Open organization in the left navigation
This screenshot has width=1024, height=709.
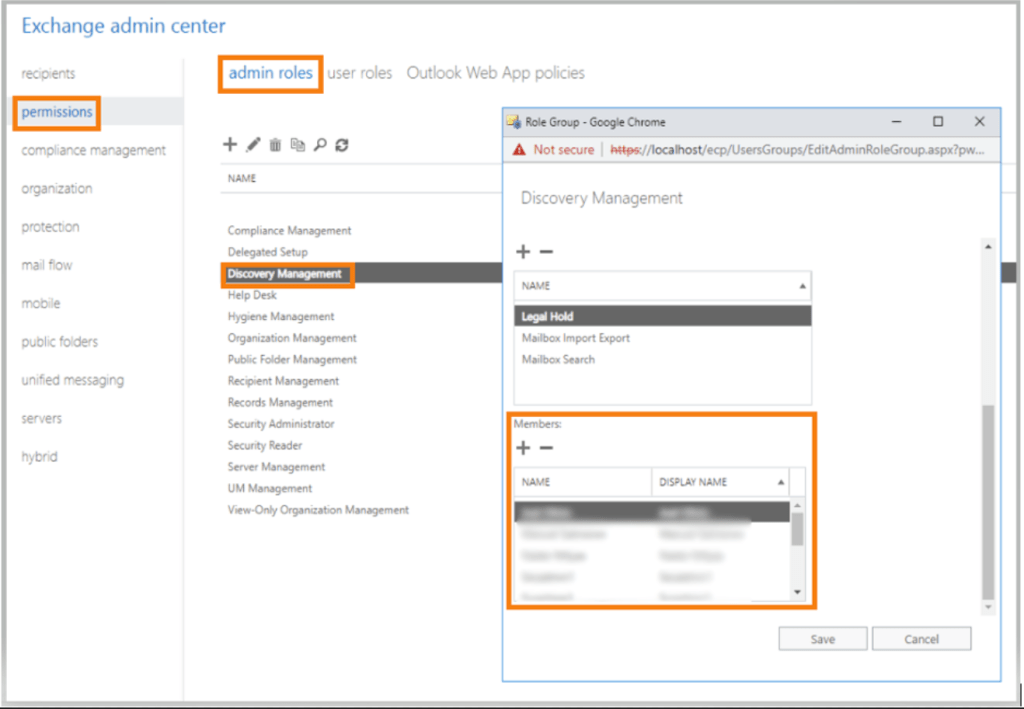pyautogui.click(x=57, y=189)
